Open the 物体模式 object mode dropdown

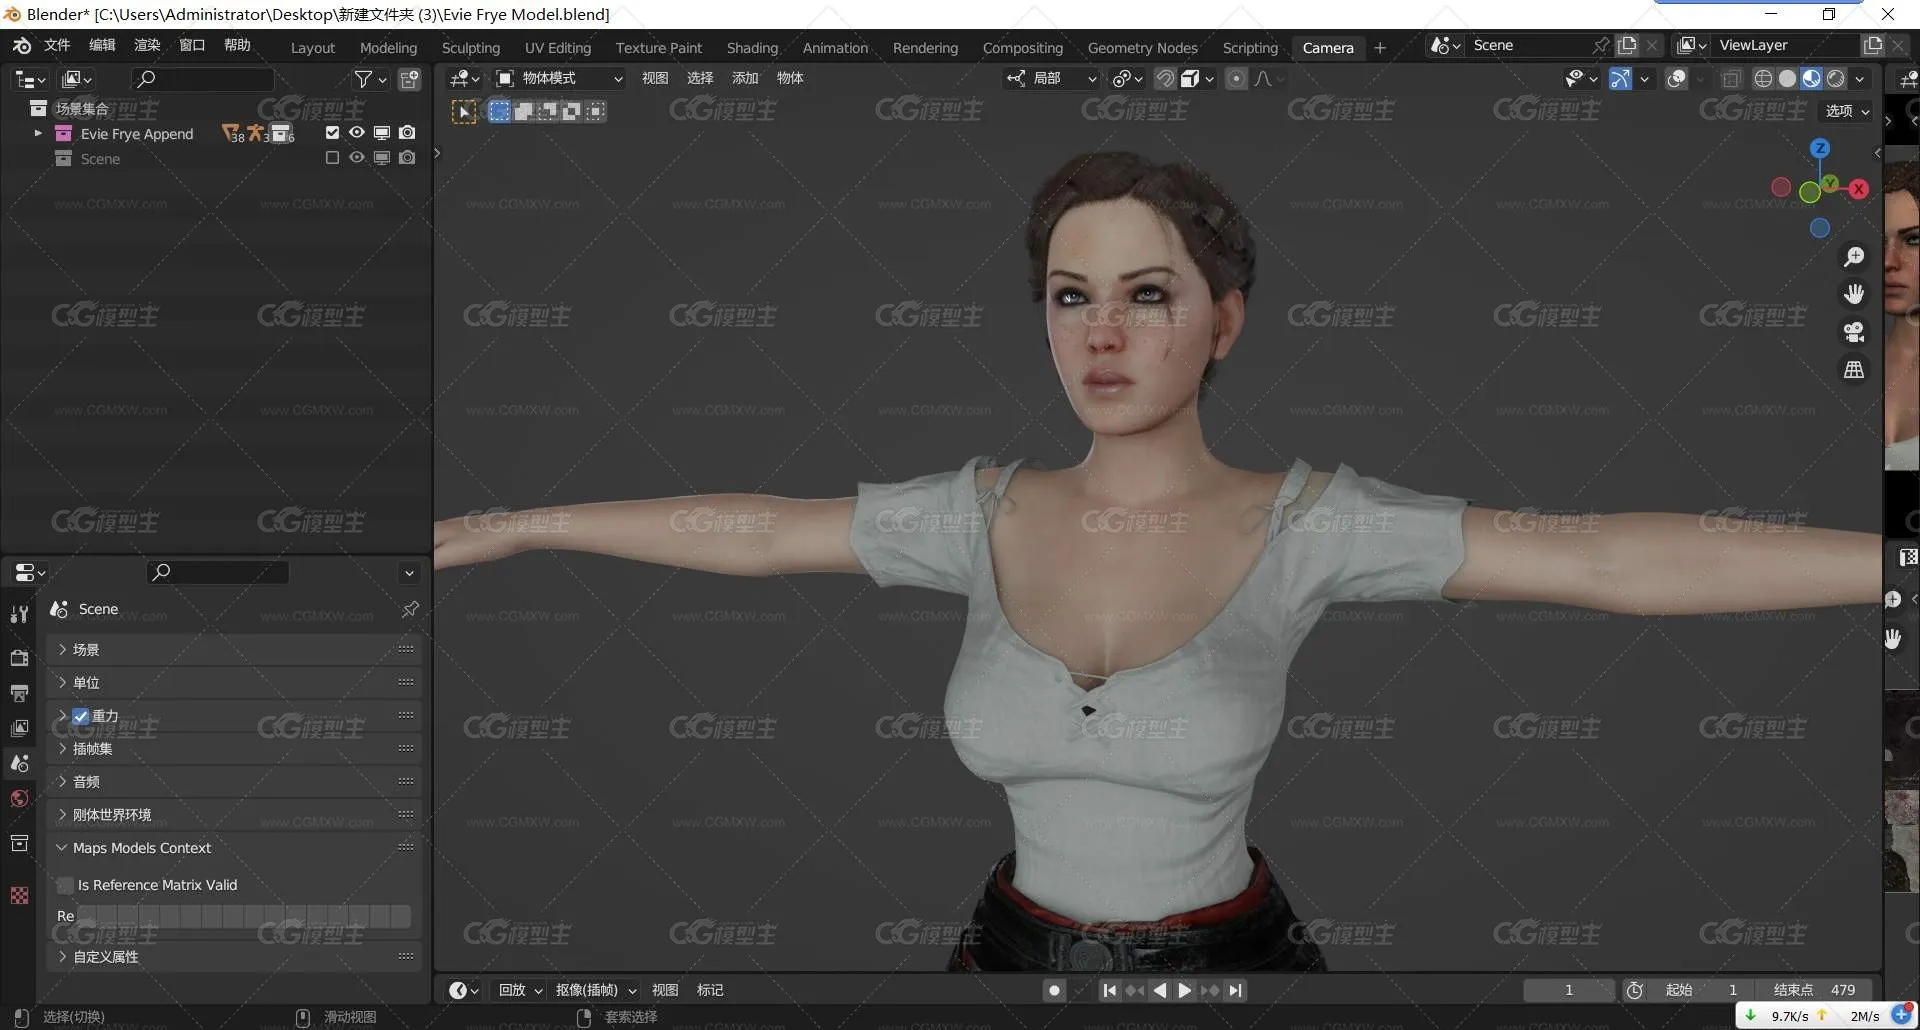click(560, 79)
